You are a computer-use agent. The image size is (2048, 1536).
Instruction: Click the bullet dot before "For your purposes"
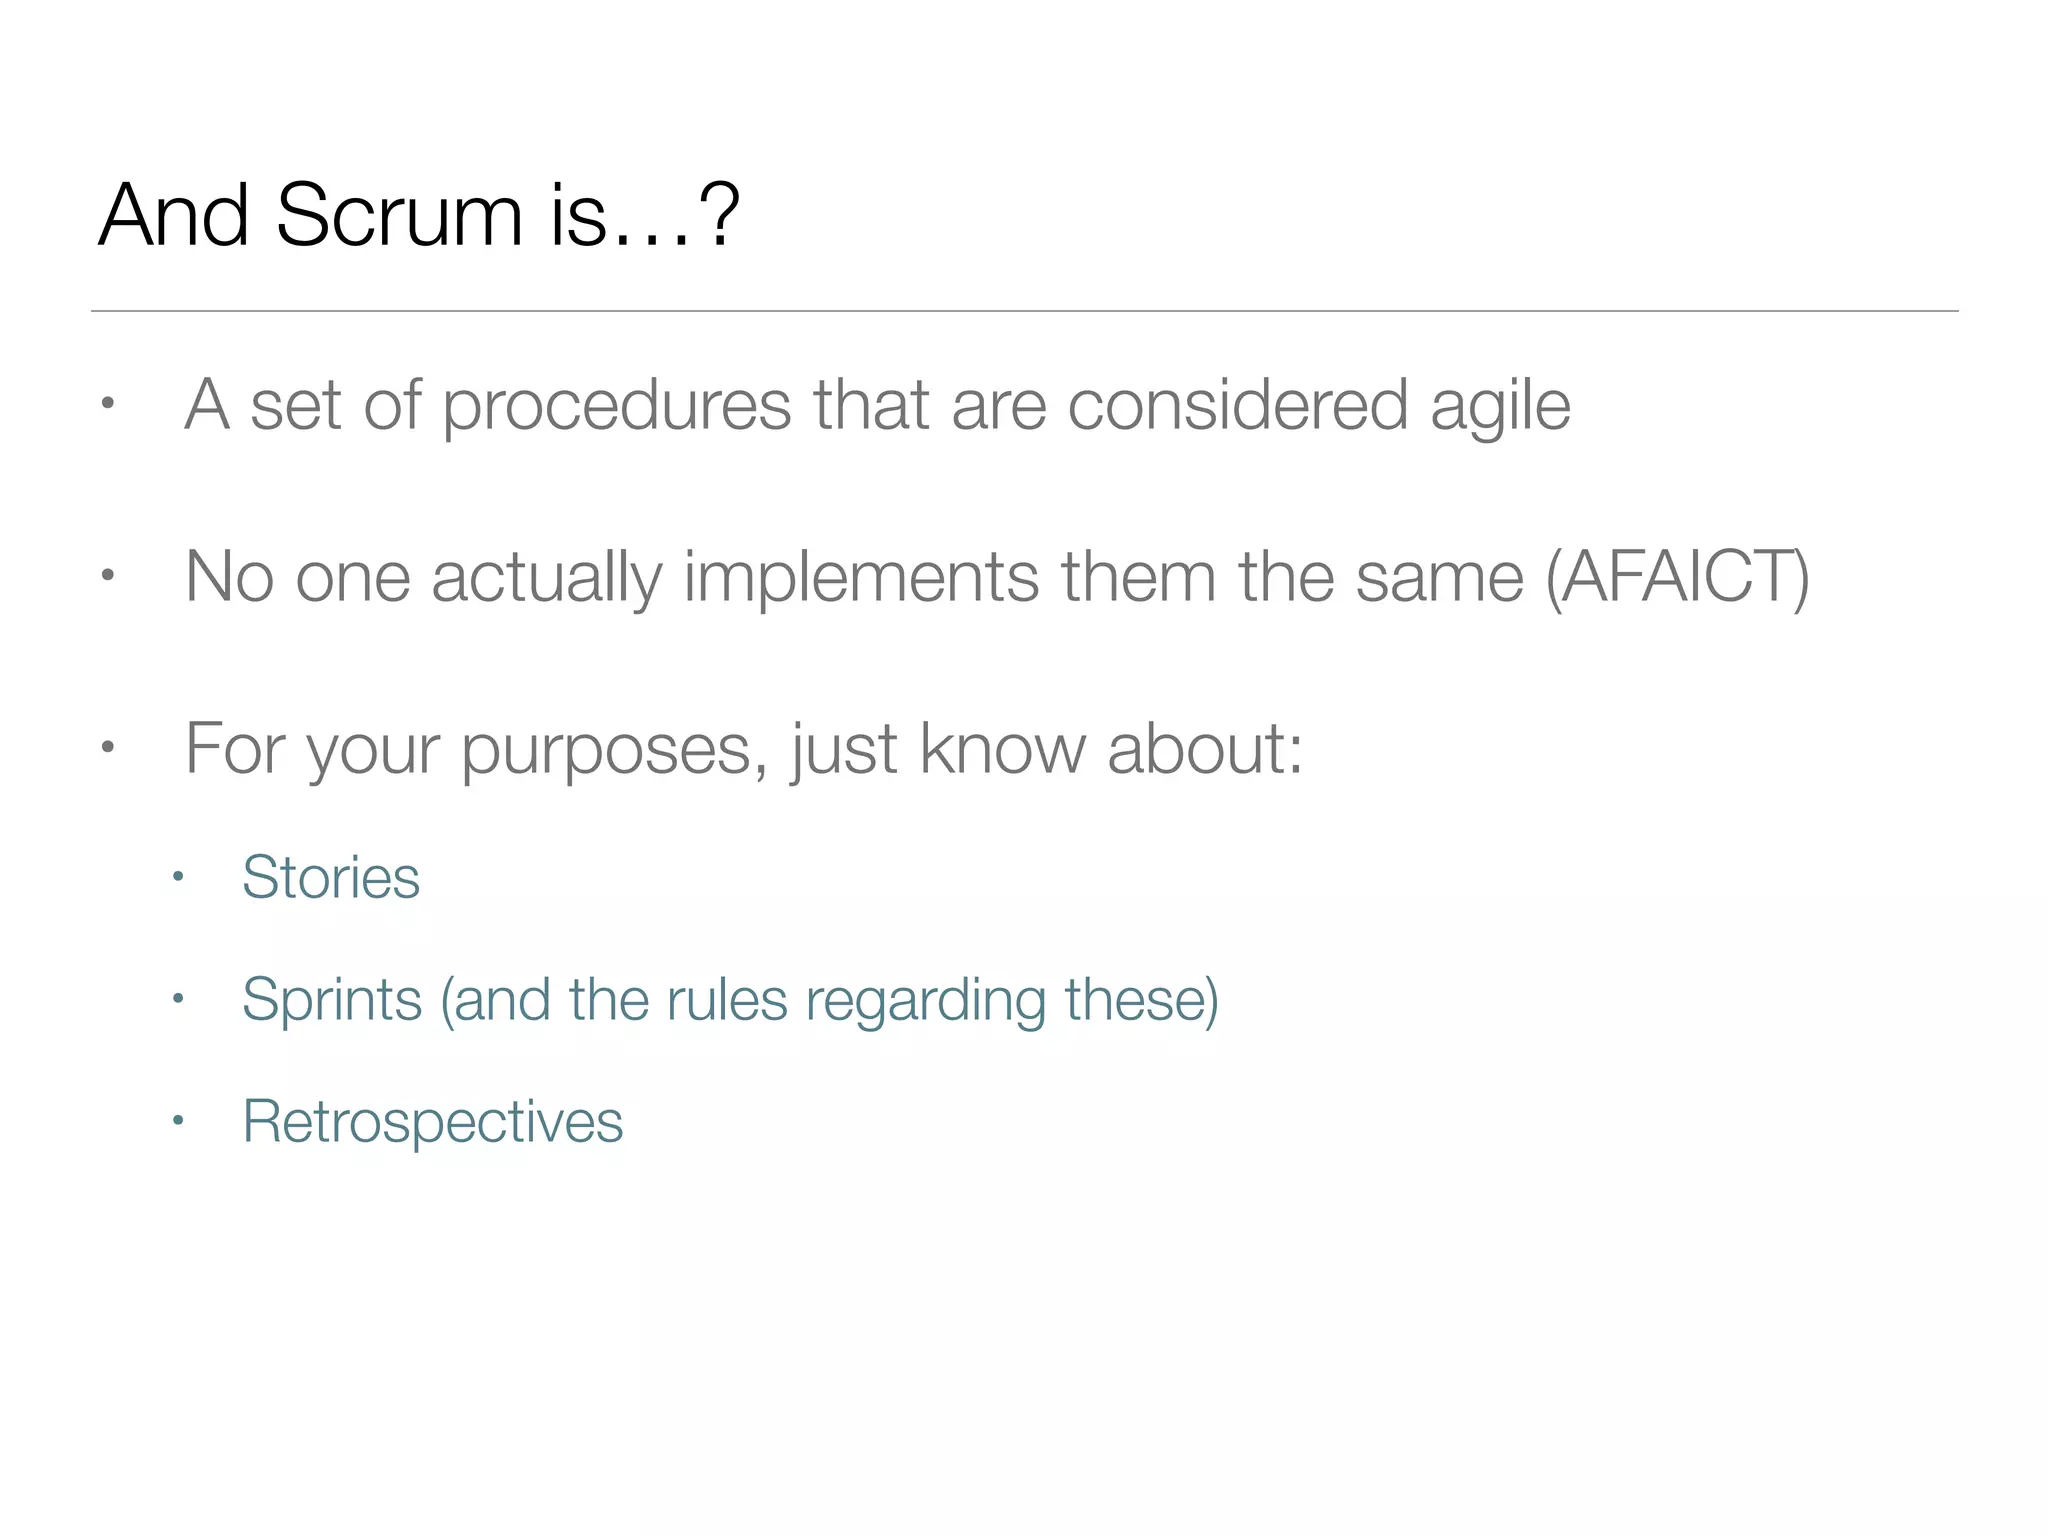108,748
